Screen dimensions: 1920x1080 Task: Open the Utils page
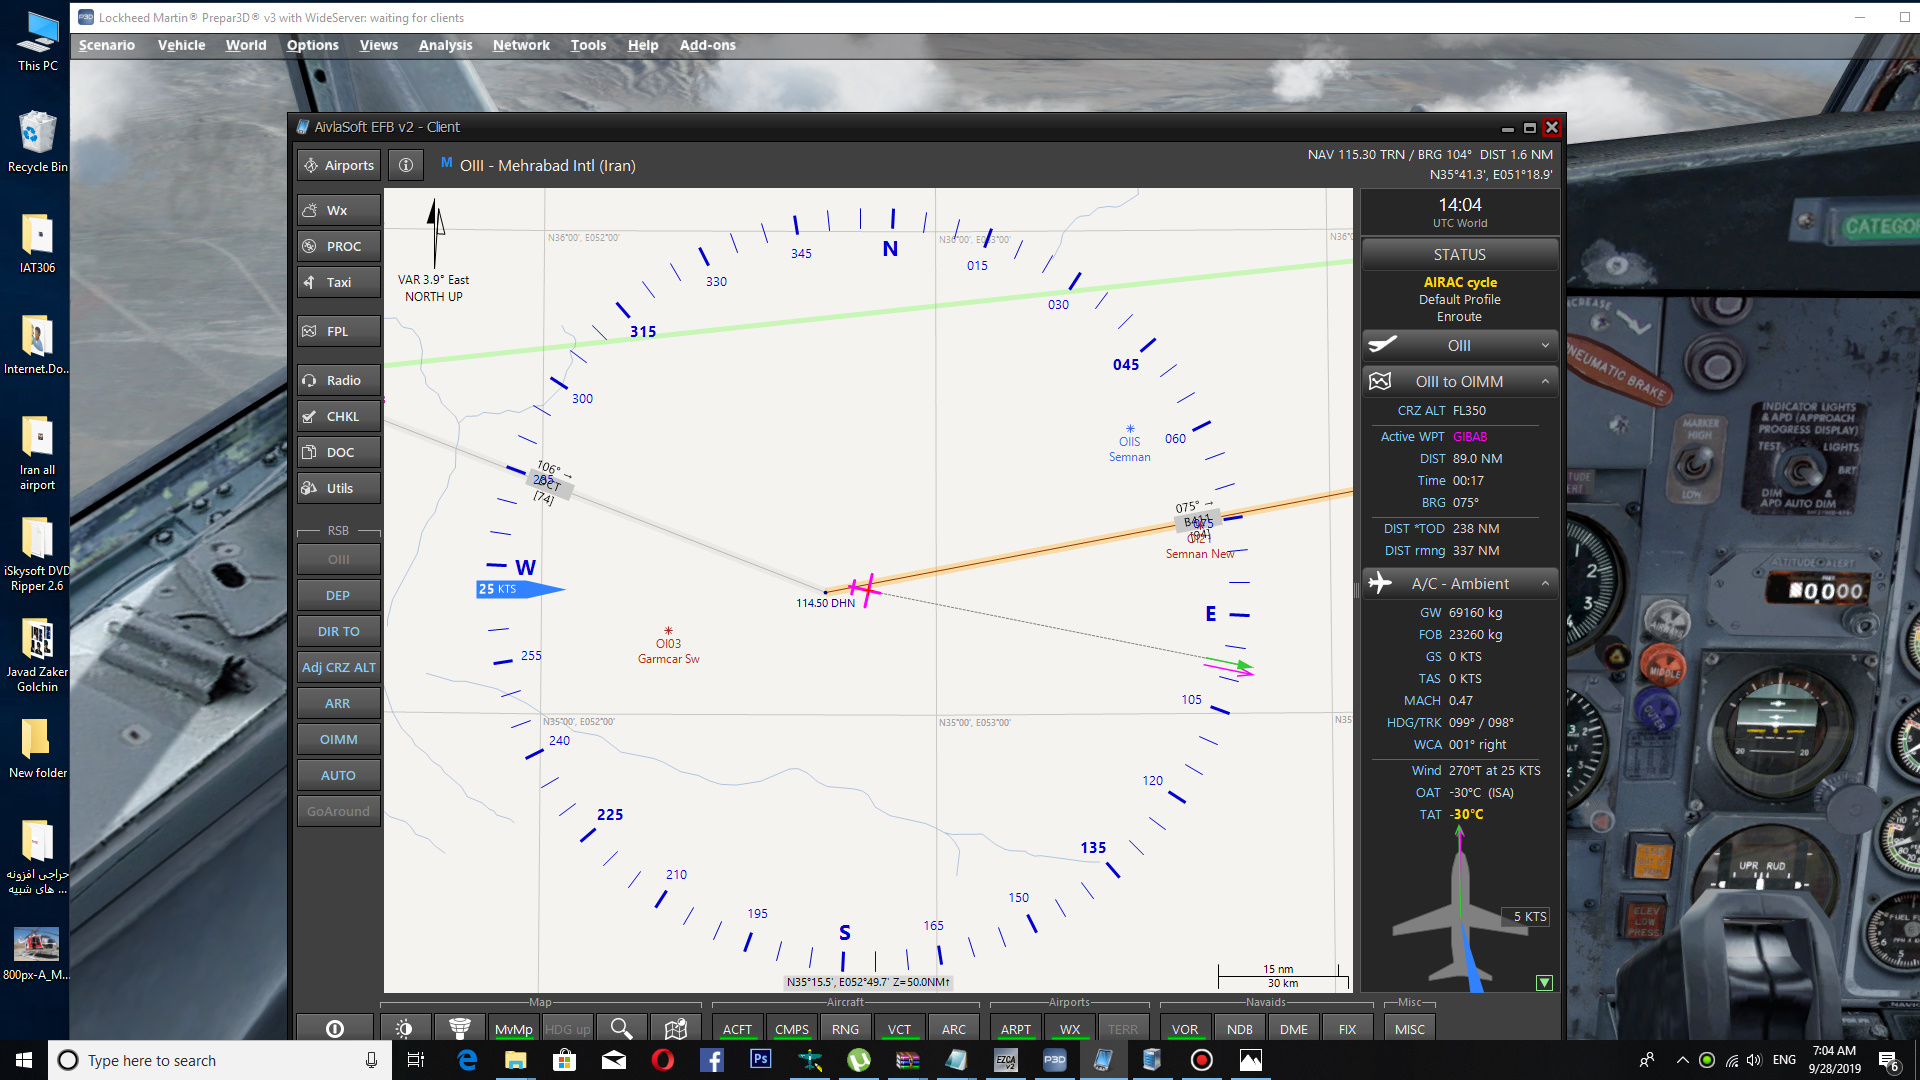[339, 488]
